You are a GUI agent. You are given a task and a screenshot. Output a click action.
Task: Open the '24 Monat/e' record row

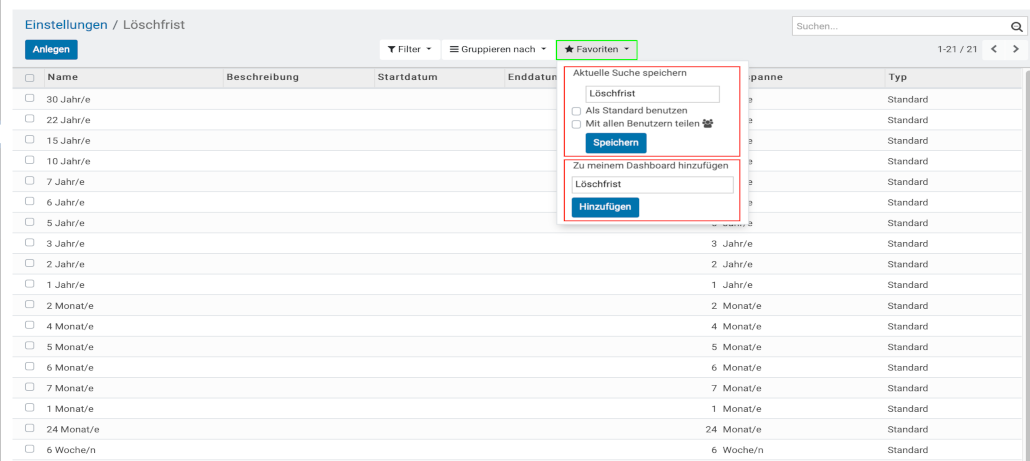(x=73, y=429)
